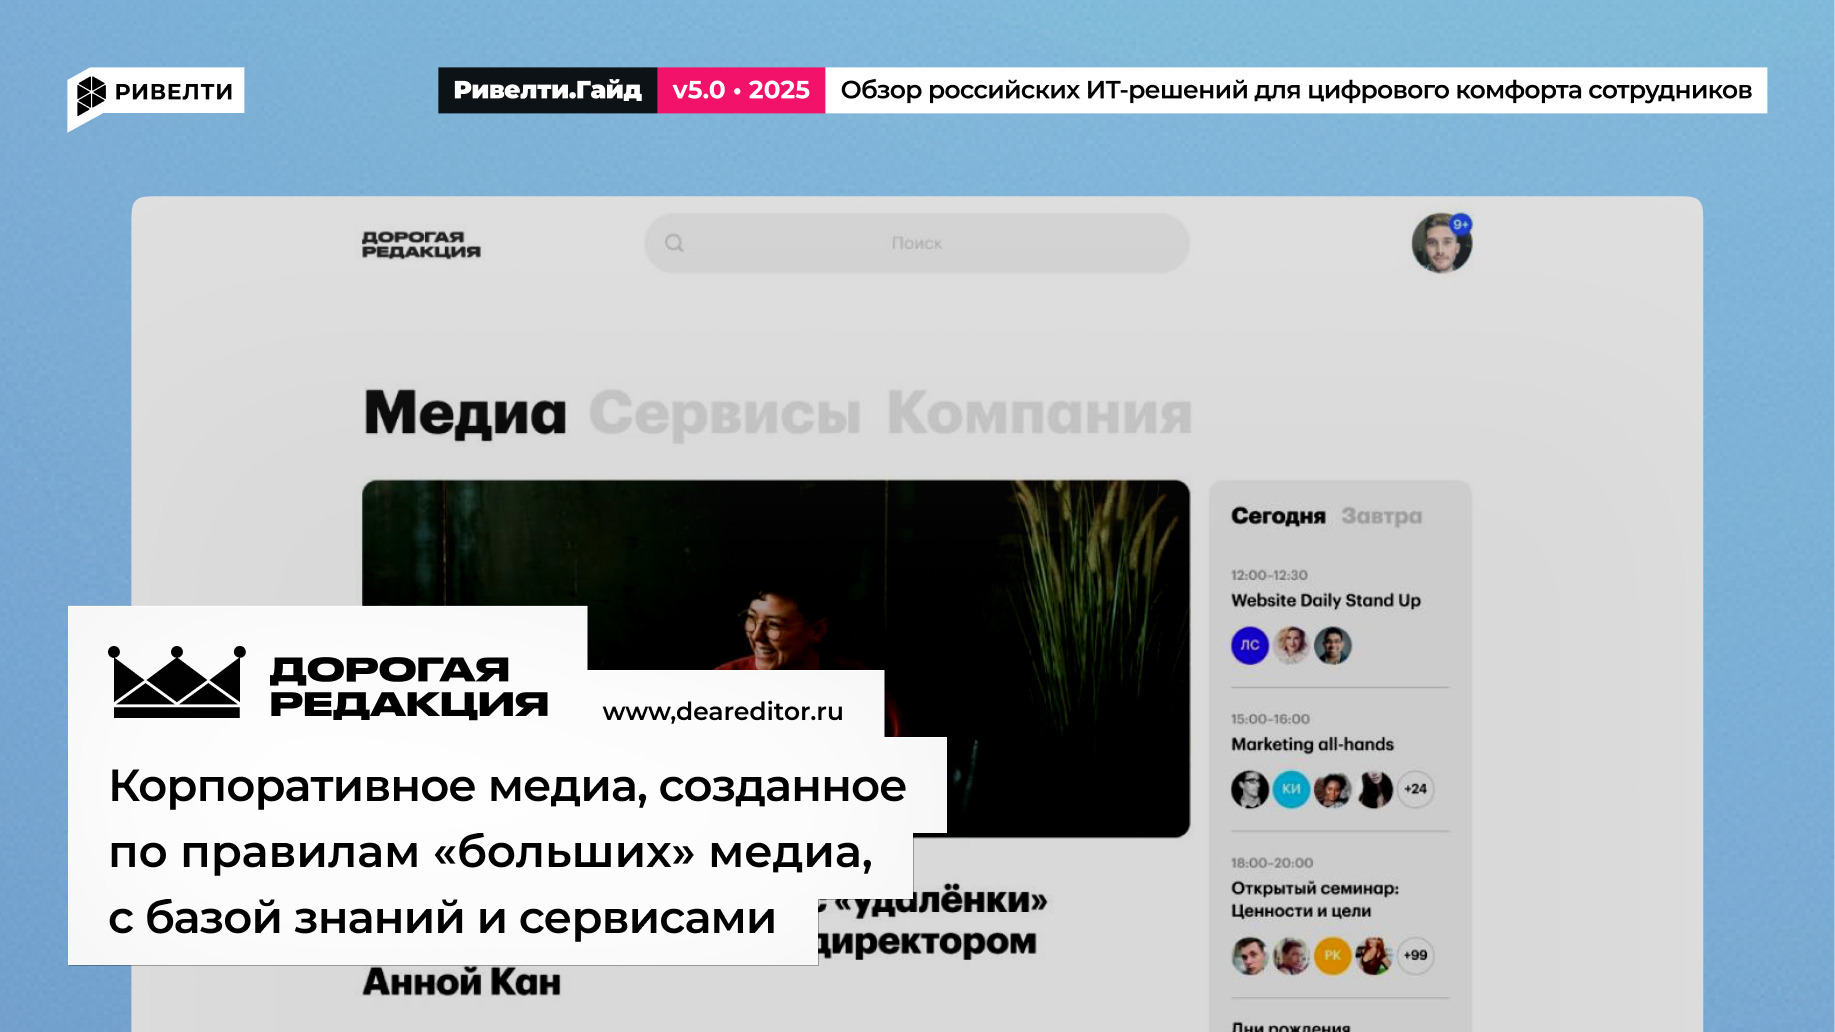Click inside the Поиск search field

coord(917,242)
